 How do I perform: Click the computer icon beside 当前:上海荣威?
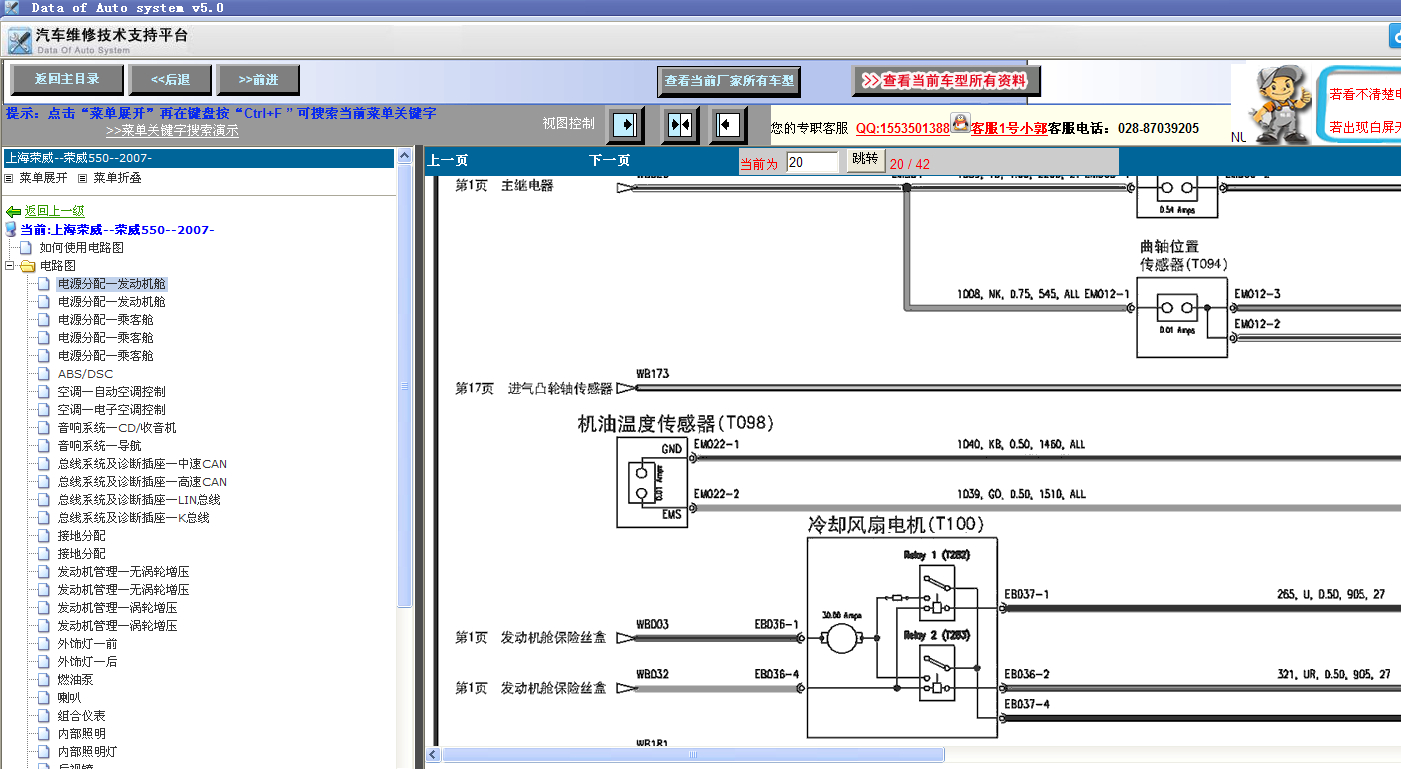pos(12,230)
